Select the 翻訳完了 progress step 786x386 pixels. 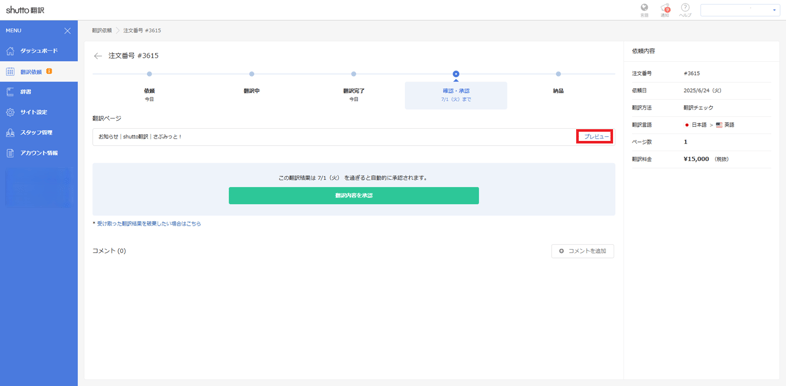point(353,91)
